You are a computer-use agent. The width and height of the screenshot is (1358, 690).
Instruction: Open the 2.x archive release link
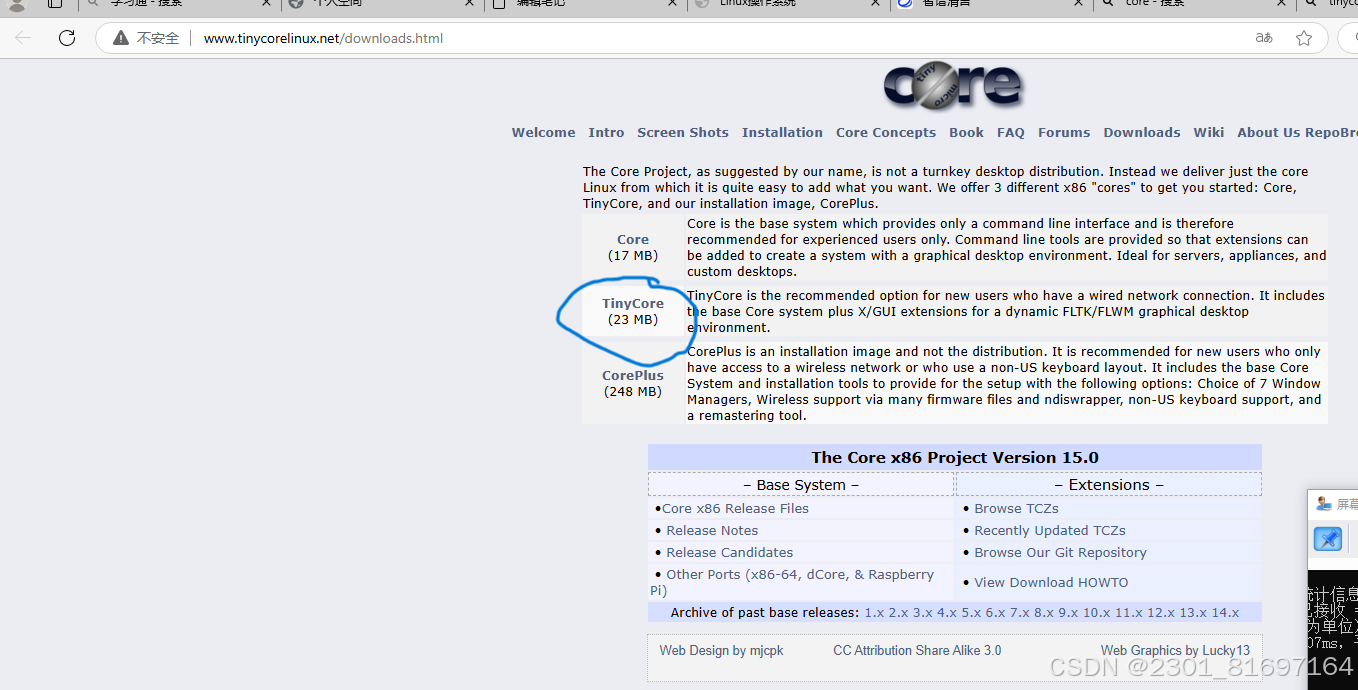coord(898,612)
